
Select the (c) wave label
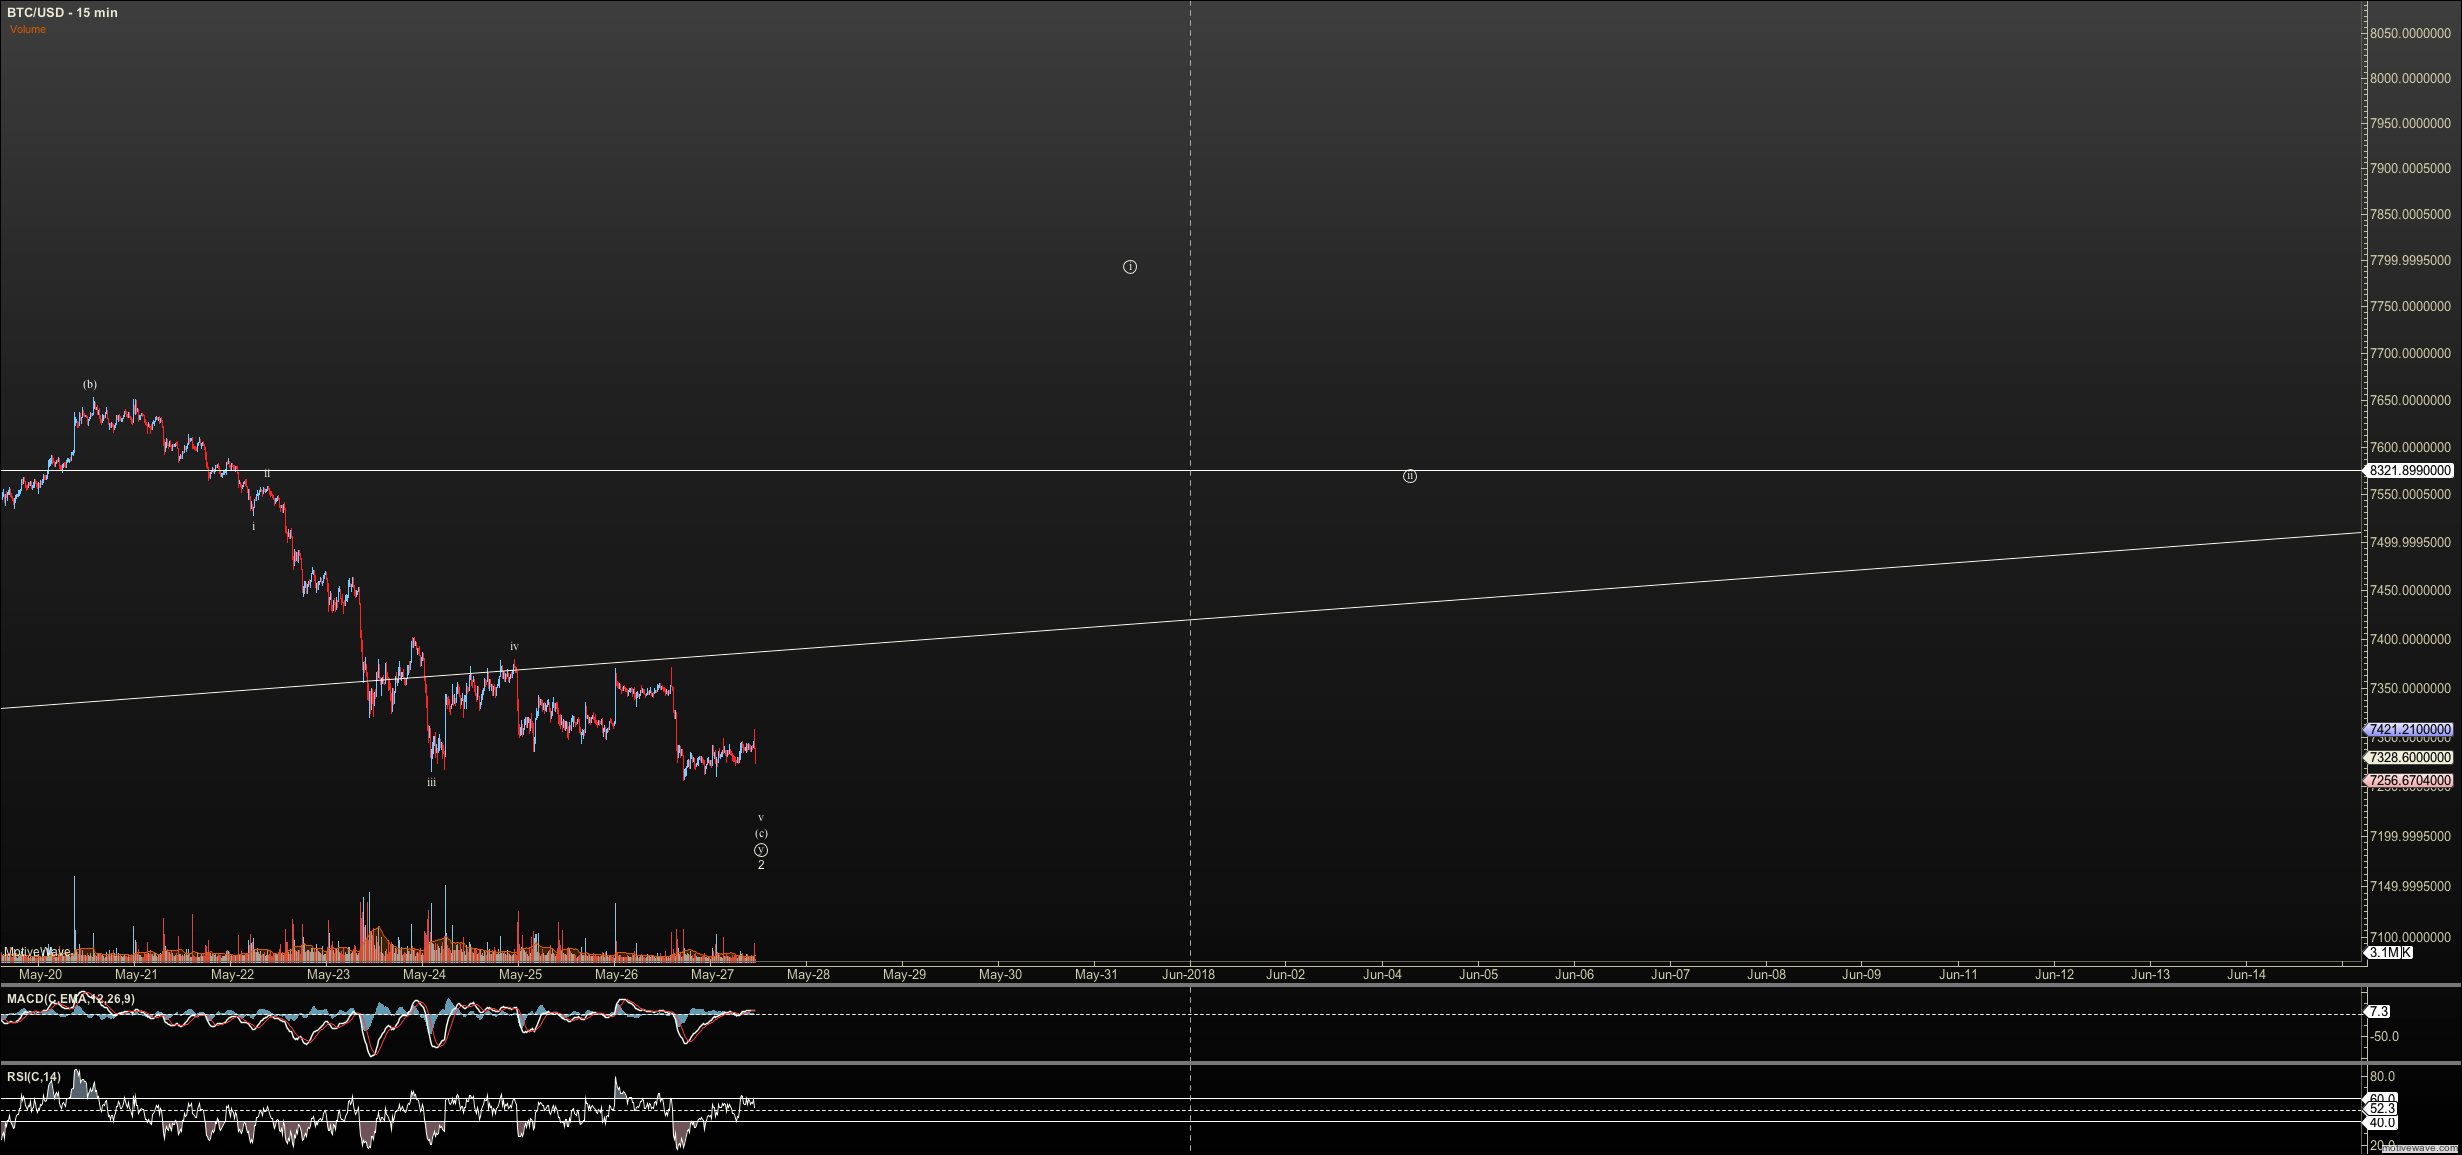tap(761, 833)
